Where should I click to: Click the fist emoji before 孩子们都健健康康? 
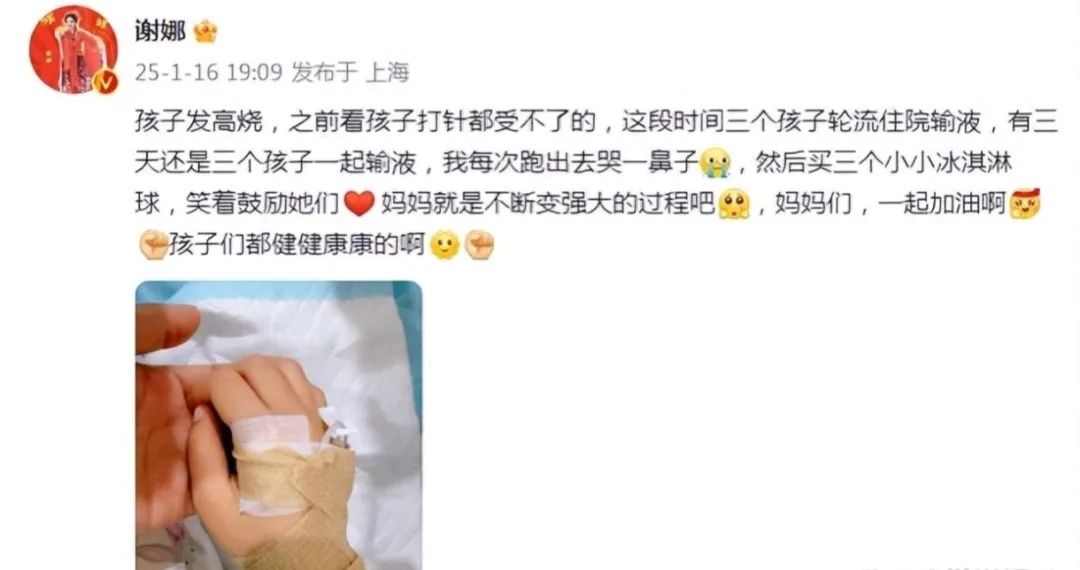point(153,244)
